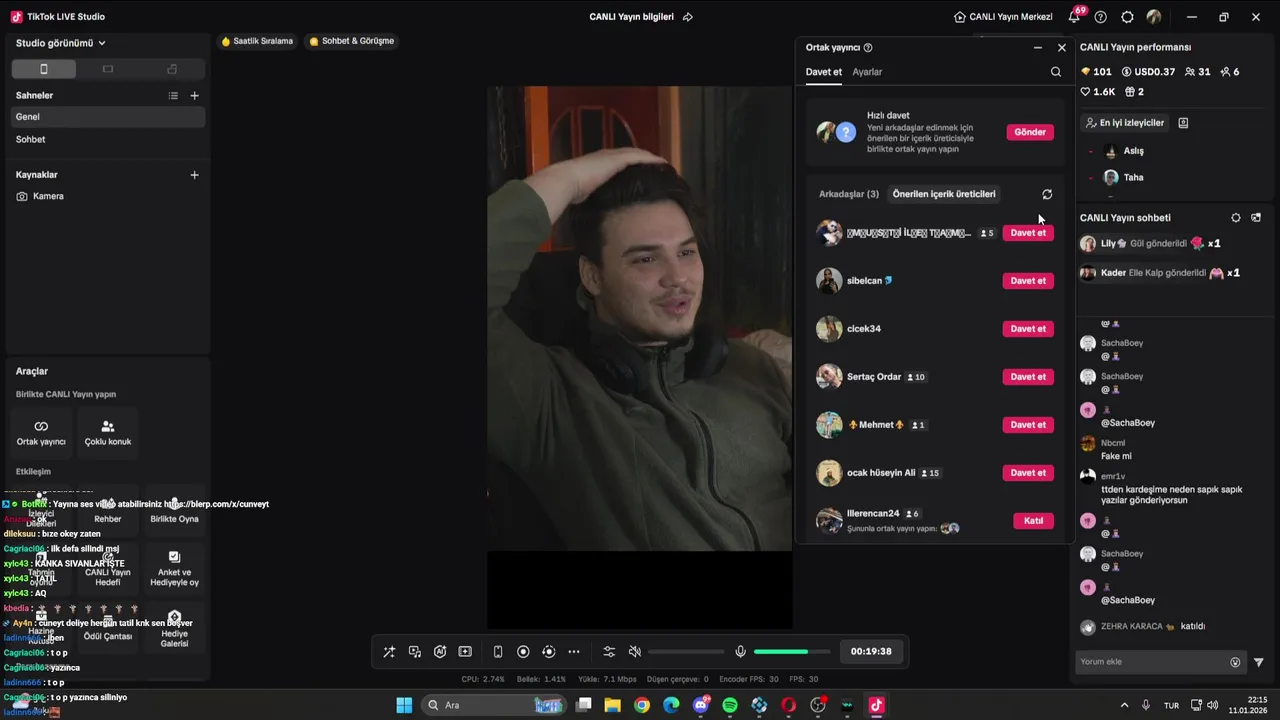Open the AI tools icon
1280x720 pixels.
[x=440, y=652]
